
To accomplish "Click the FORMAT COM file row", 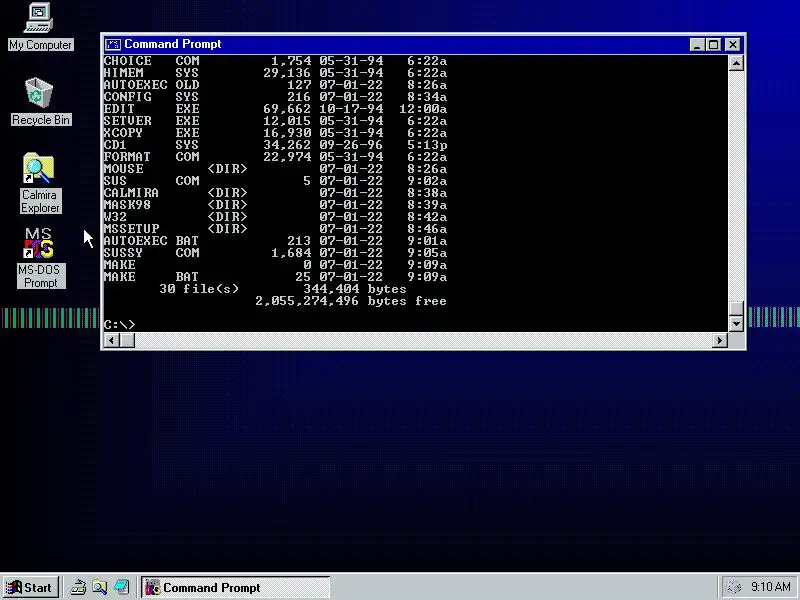I will click(x=275, y=157).
